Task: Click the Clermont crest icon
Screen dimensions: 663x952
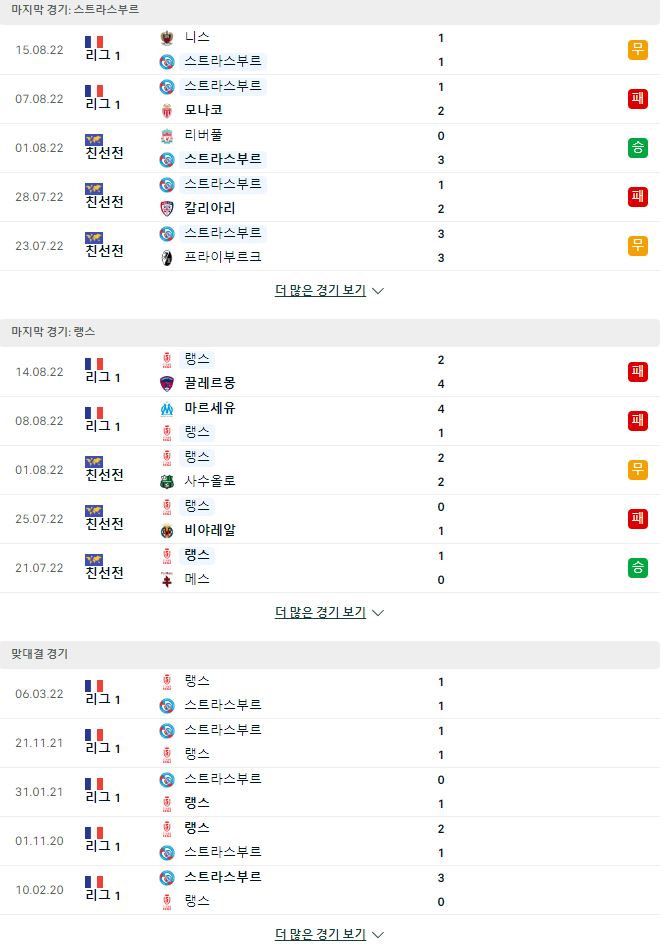Action: (x=166, y=384)
